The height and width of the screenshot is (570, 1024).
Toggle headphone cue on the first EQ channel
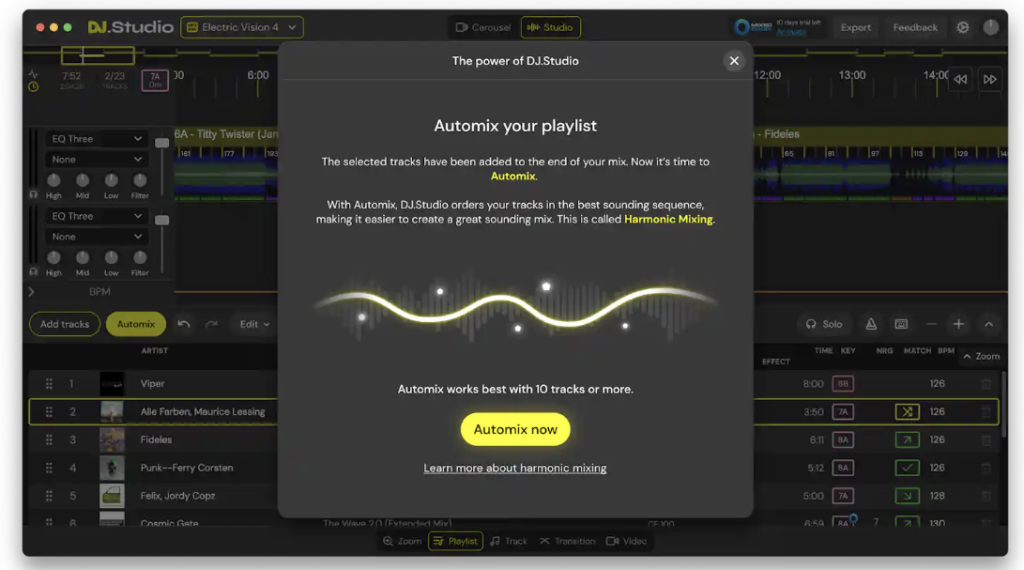click(x=33, y=195)
